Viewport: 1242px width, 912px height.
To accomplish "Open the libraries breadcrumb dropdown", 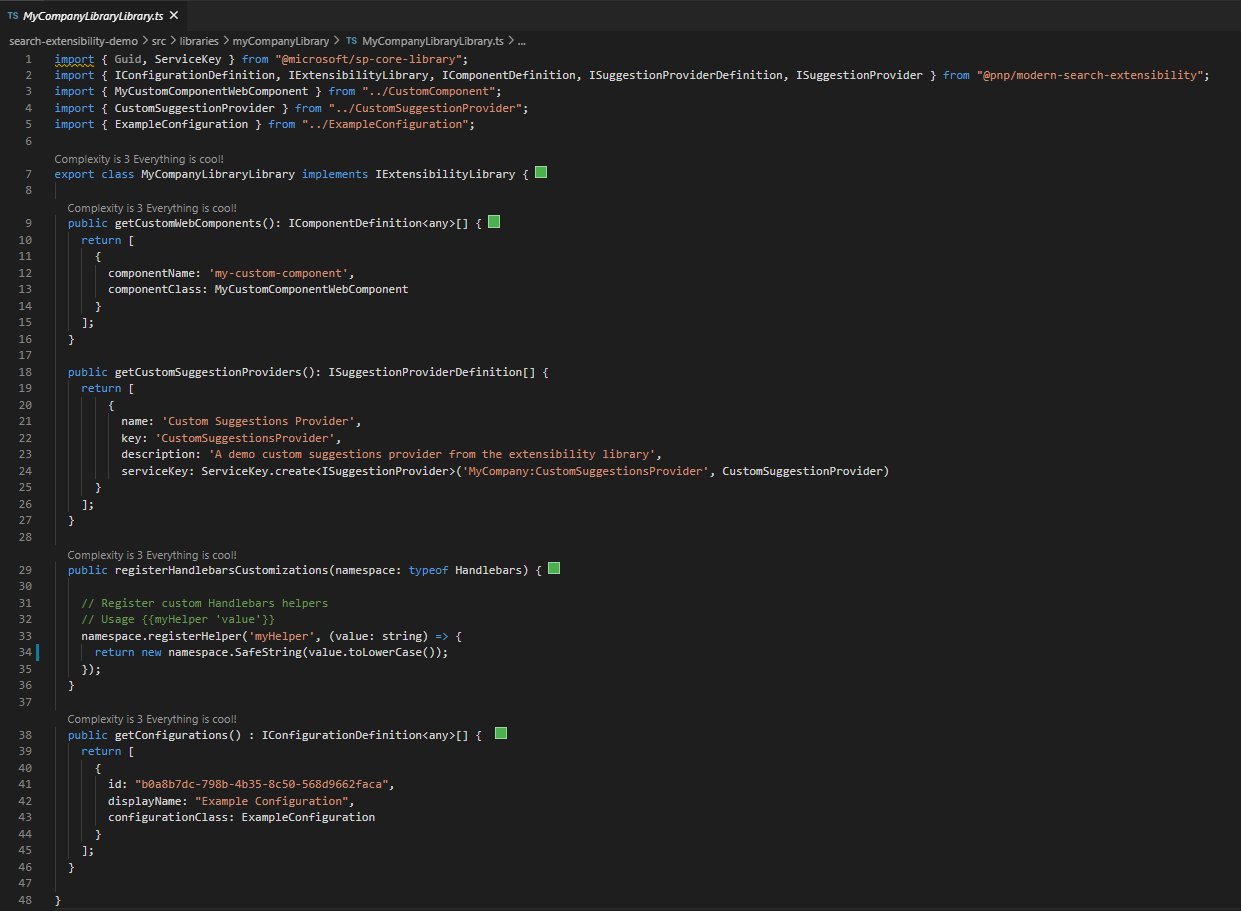I will (x=199, y=41).
